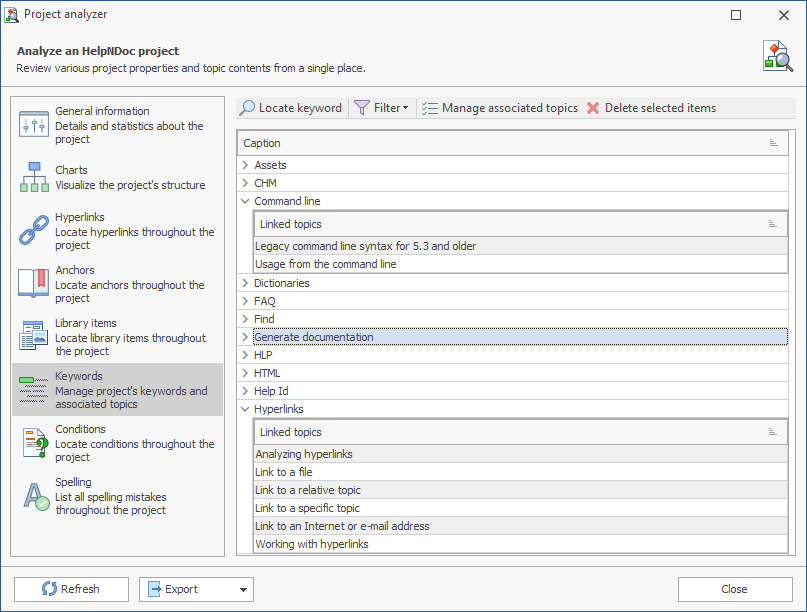Image resolution: width=807 pixels, height=612 pixels.
Task: Click the Refresh button
Action: point(72,589)
